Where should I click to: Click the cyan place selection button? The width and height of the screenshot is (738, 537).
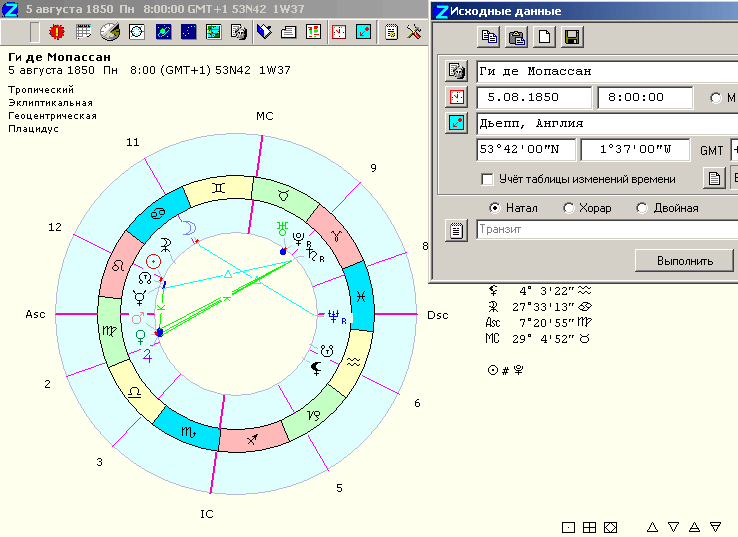456,123
